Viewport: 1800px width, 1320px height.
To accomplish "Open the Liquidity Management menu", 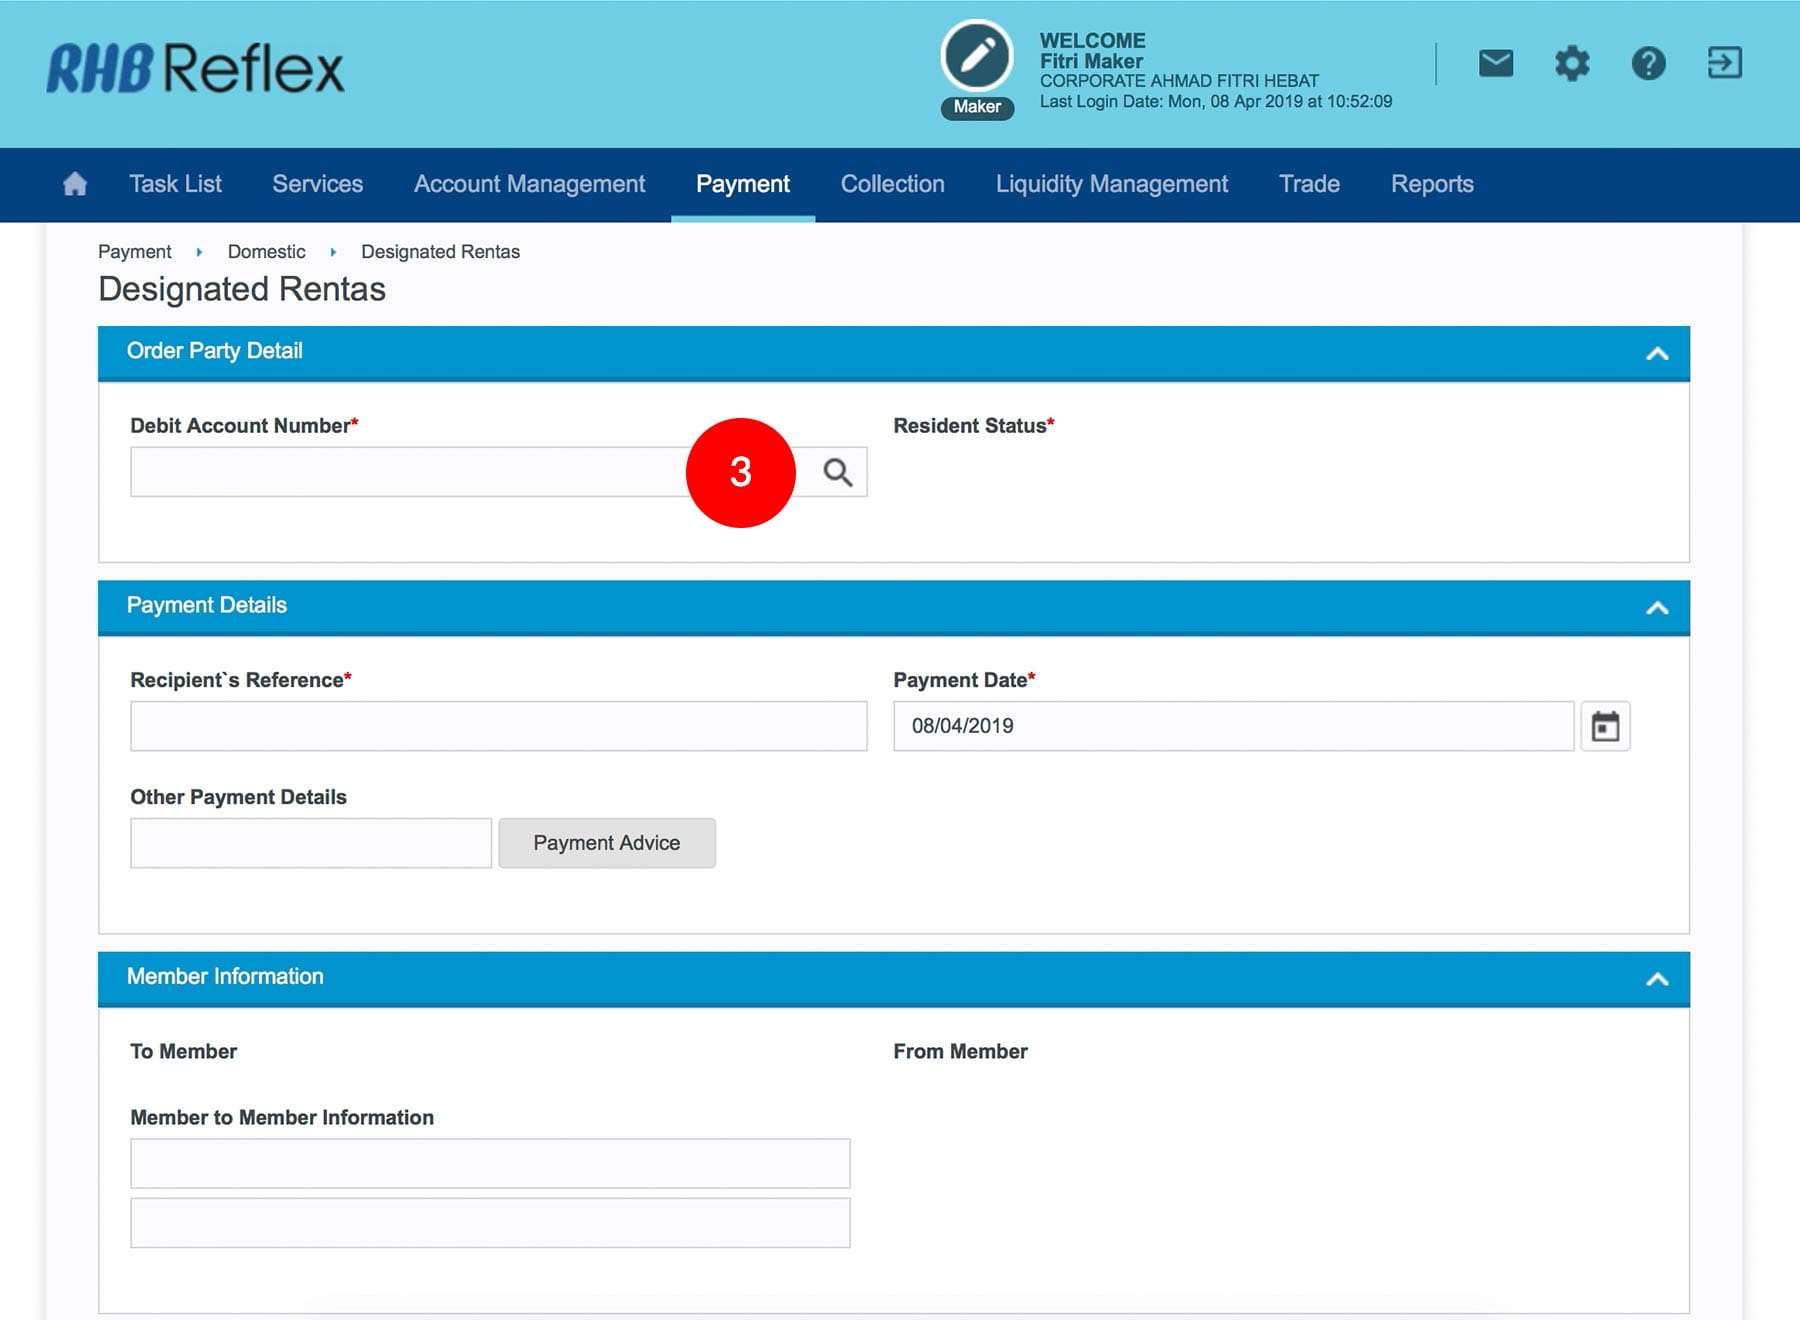I will click(x=1111, y=184).
